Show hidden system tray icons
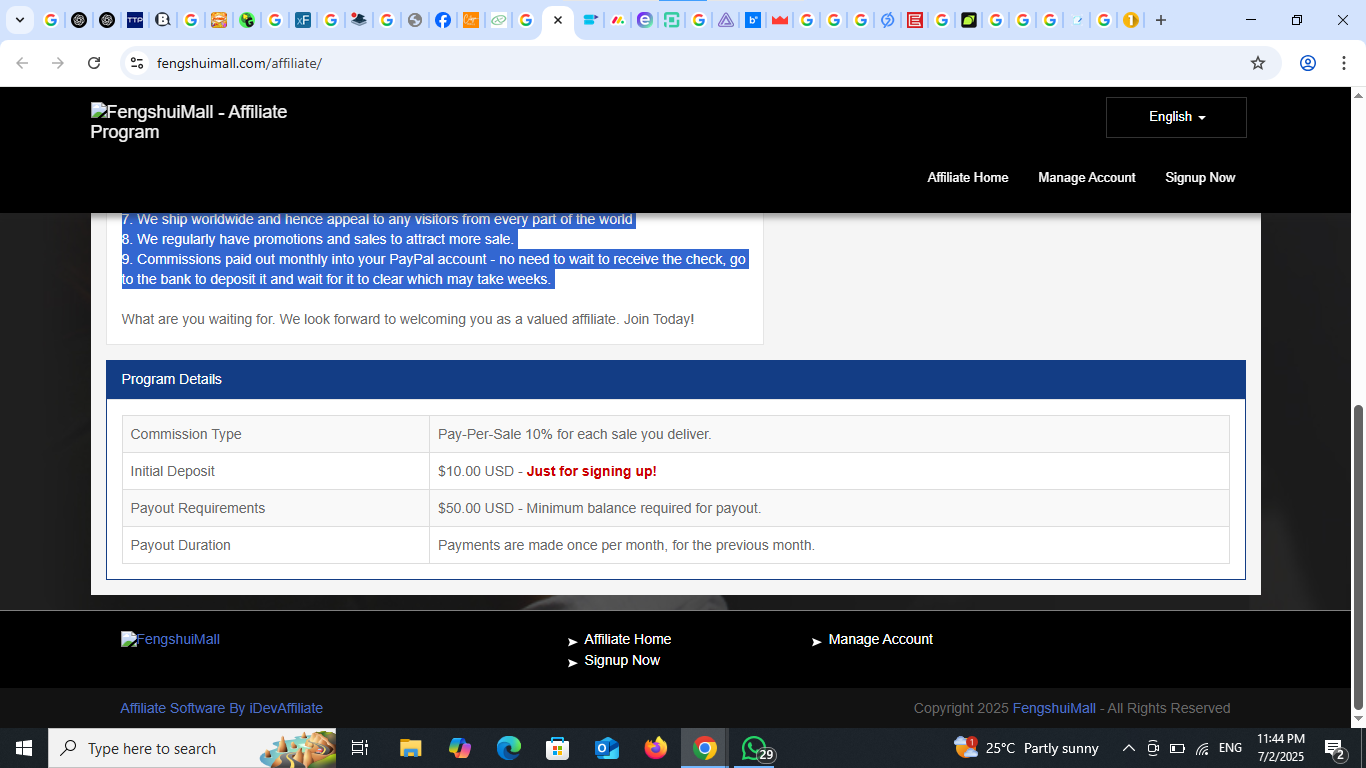 tap(1129, 748)
